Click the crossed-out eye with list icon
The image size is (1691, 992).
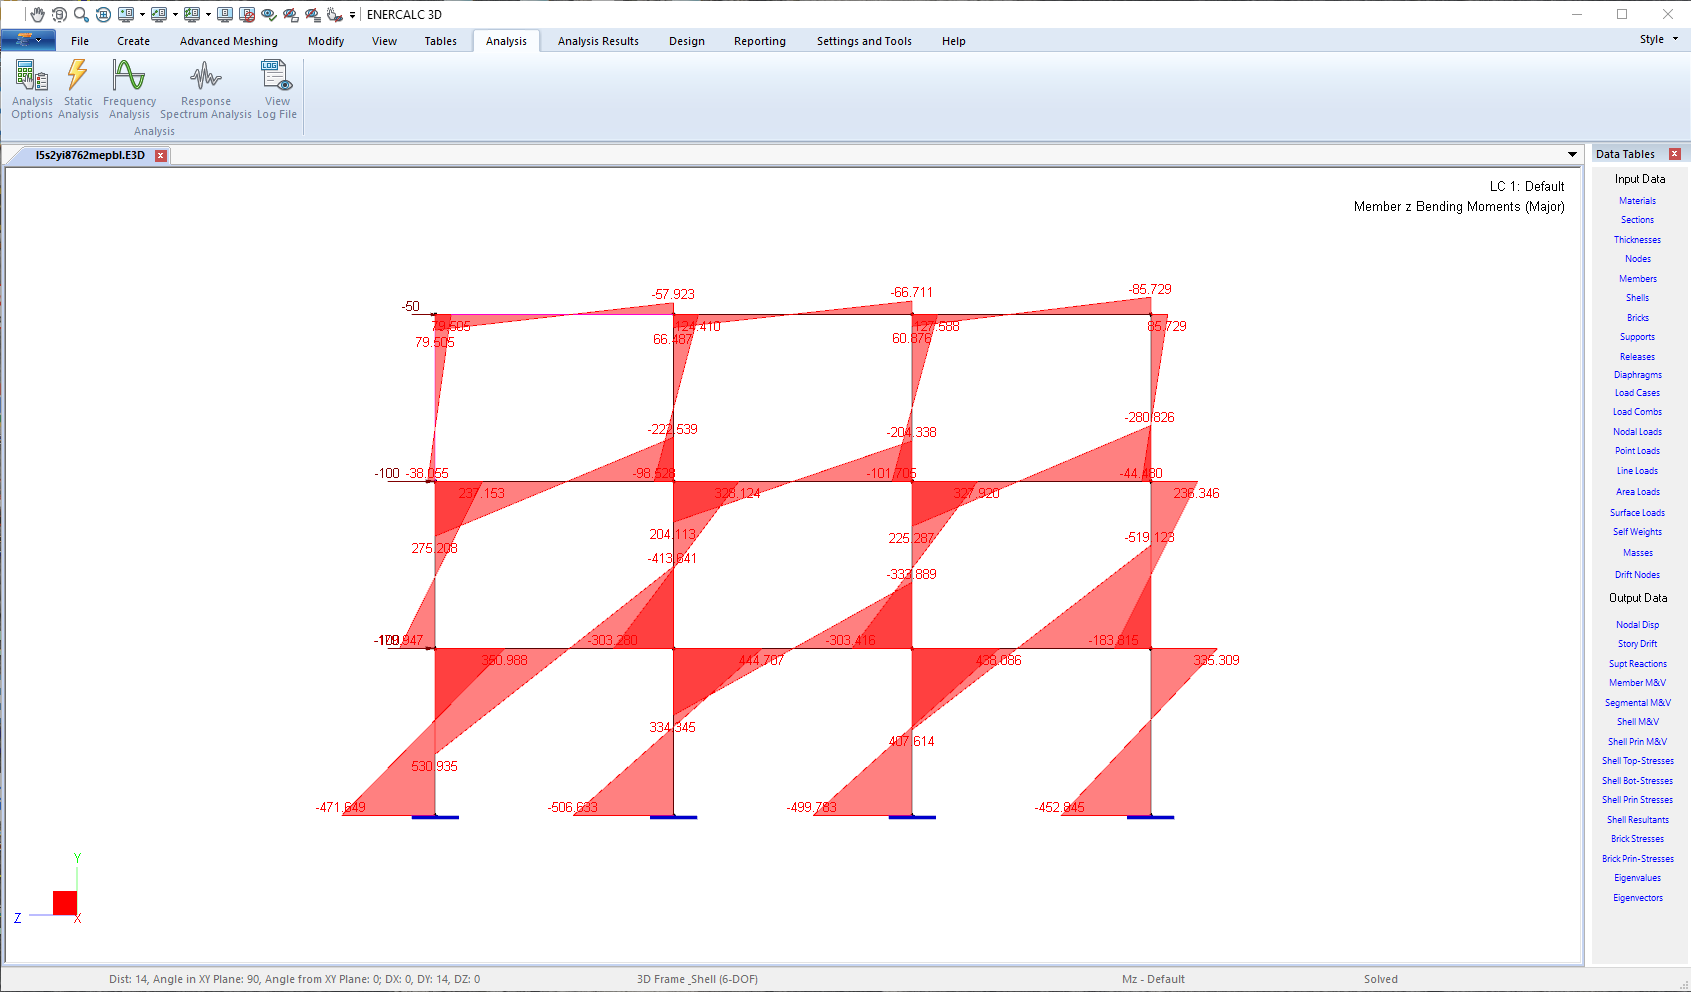(x=313, y=14)
